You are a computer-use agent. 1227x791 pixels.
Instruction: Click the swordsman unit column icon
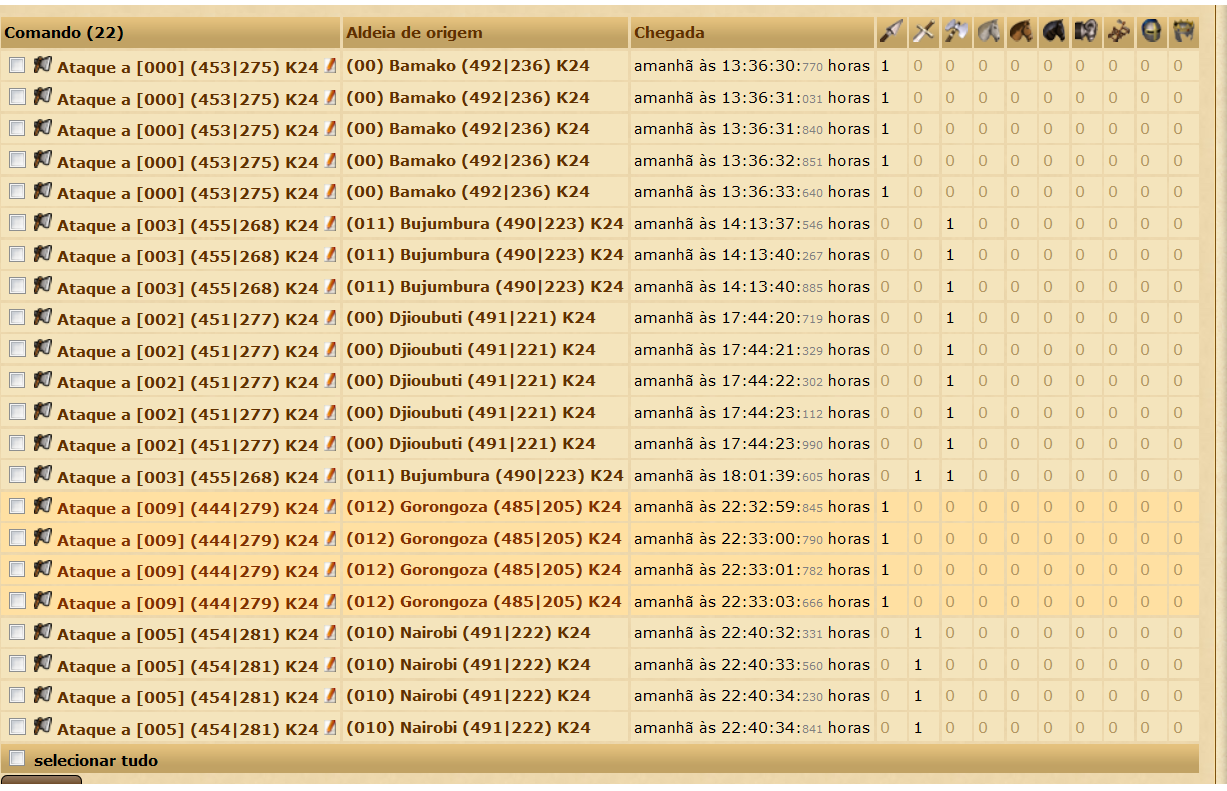(x=923, y=32)
